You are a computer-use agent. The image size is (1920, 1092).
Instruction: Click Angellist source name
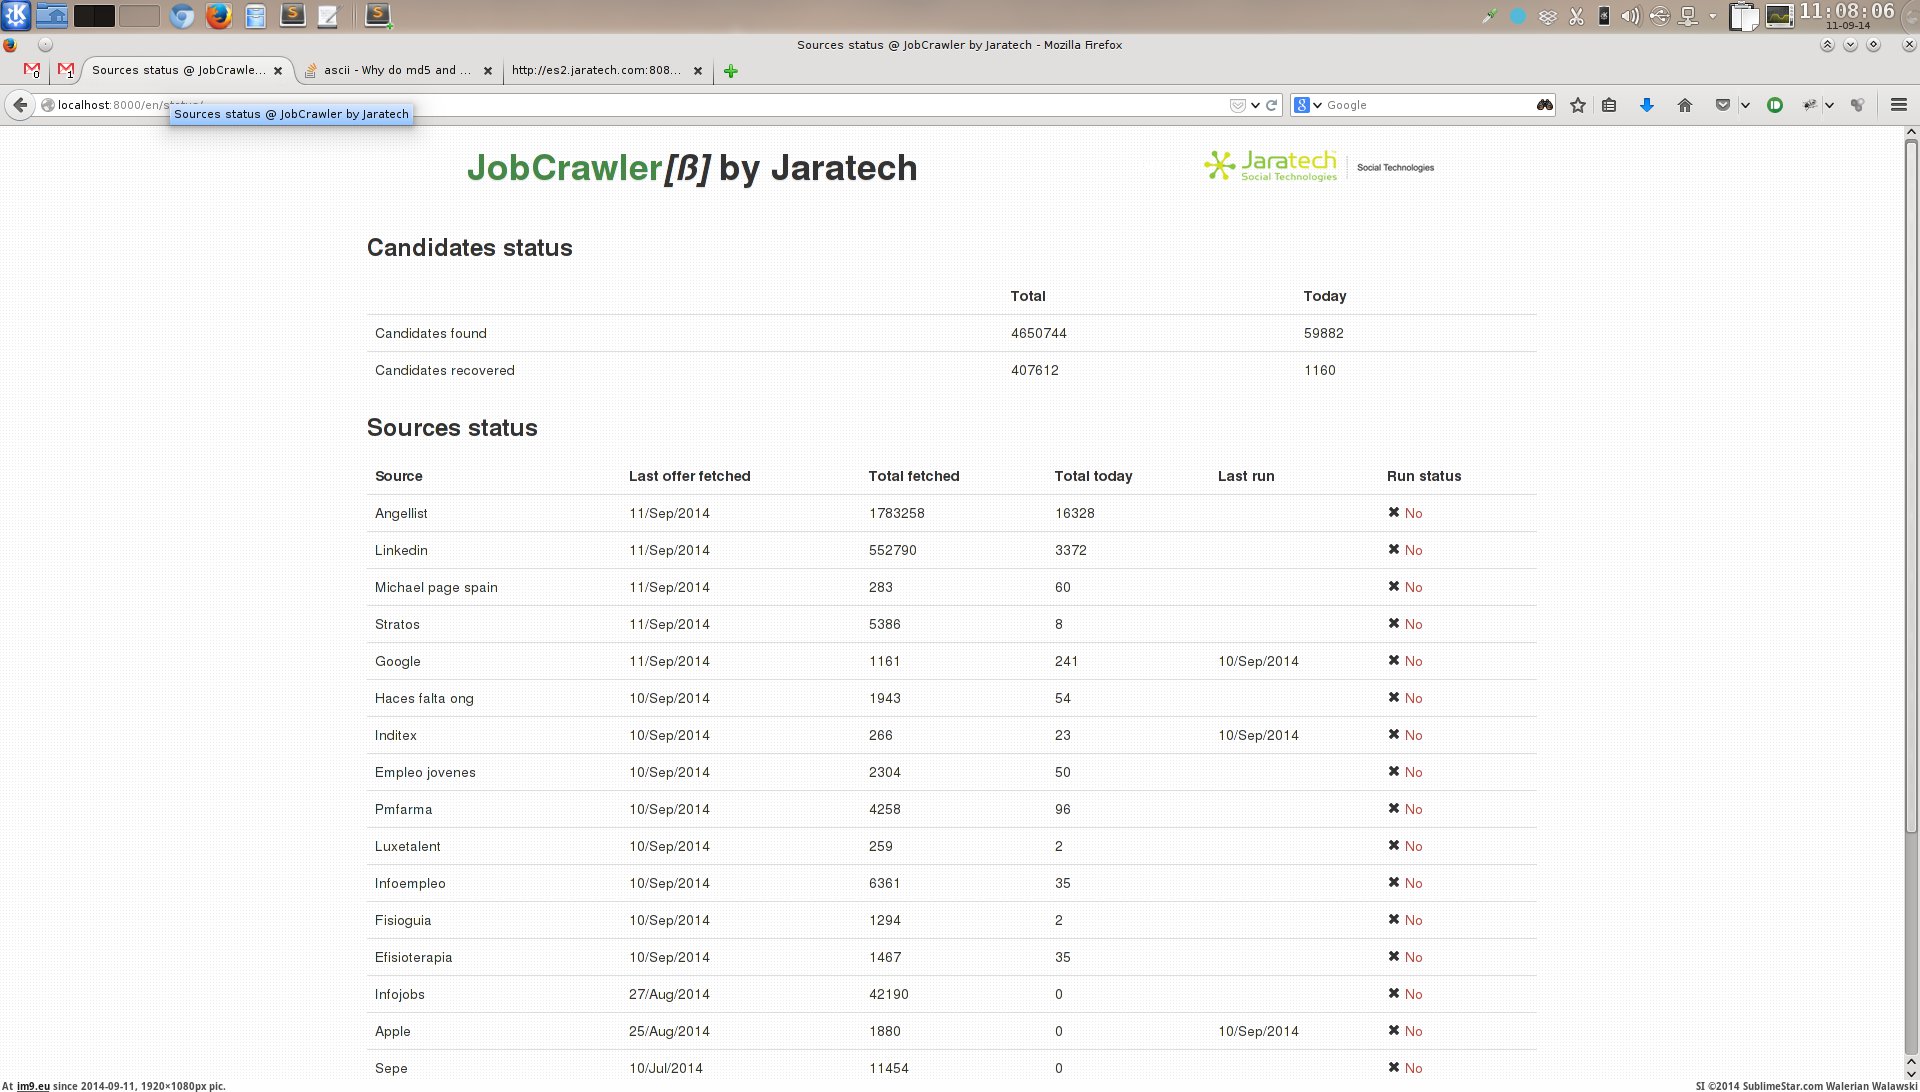coord(401,513)
